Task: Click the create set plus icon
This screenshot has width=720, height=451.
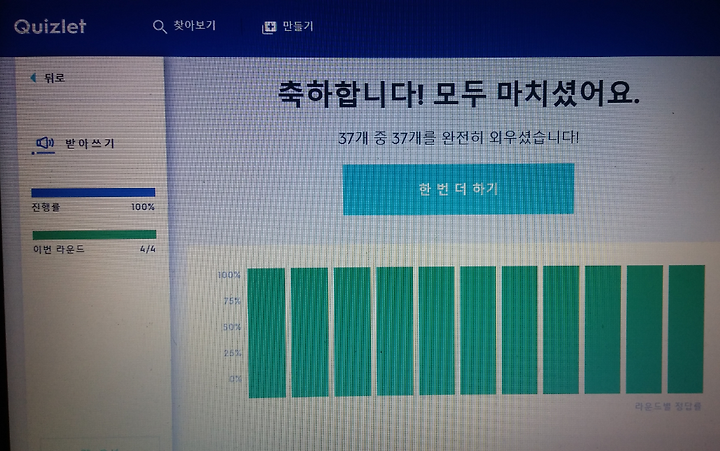Action: point(269,27)
